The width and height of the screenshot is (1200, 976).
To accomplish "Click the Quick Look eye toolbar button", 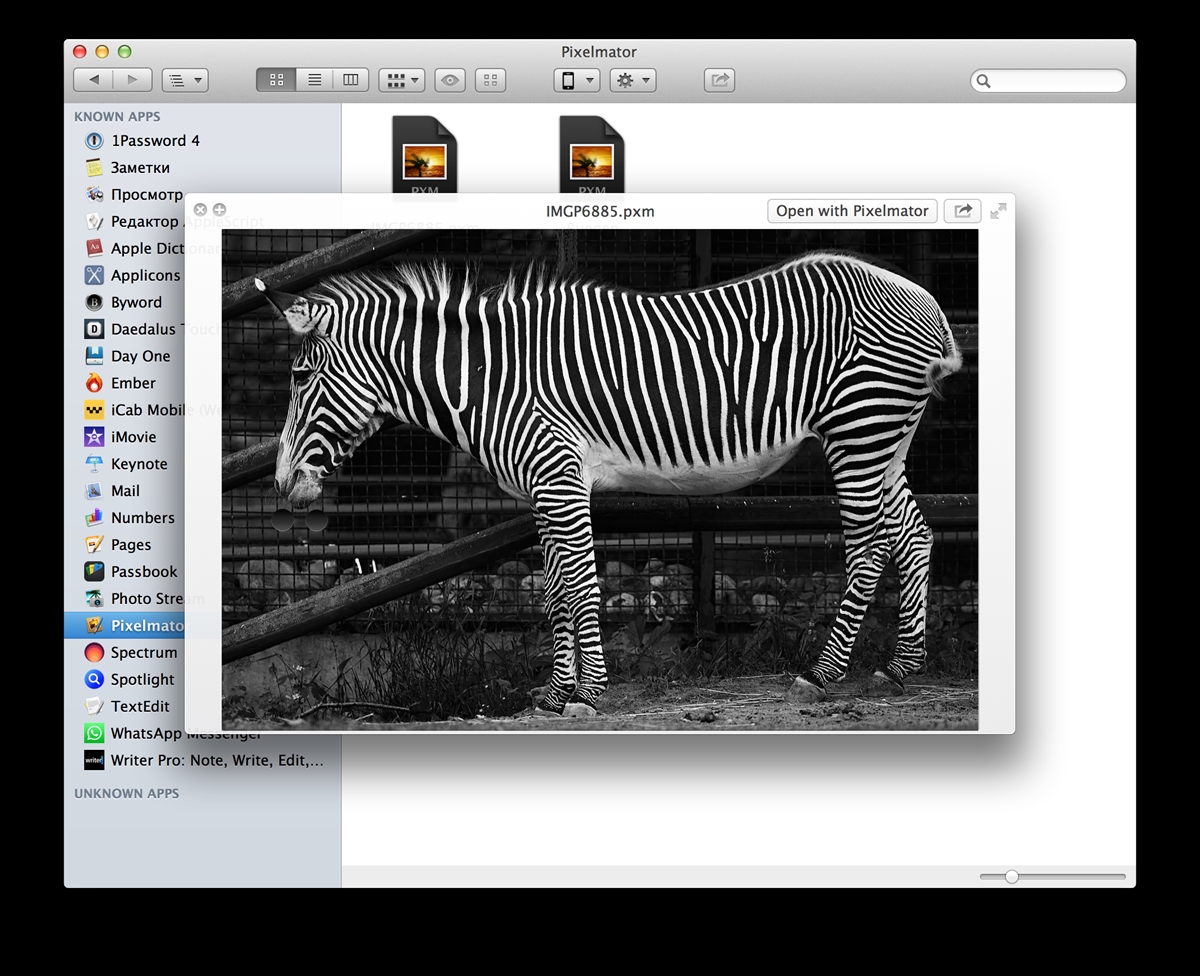I will [450, 81].
